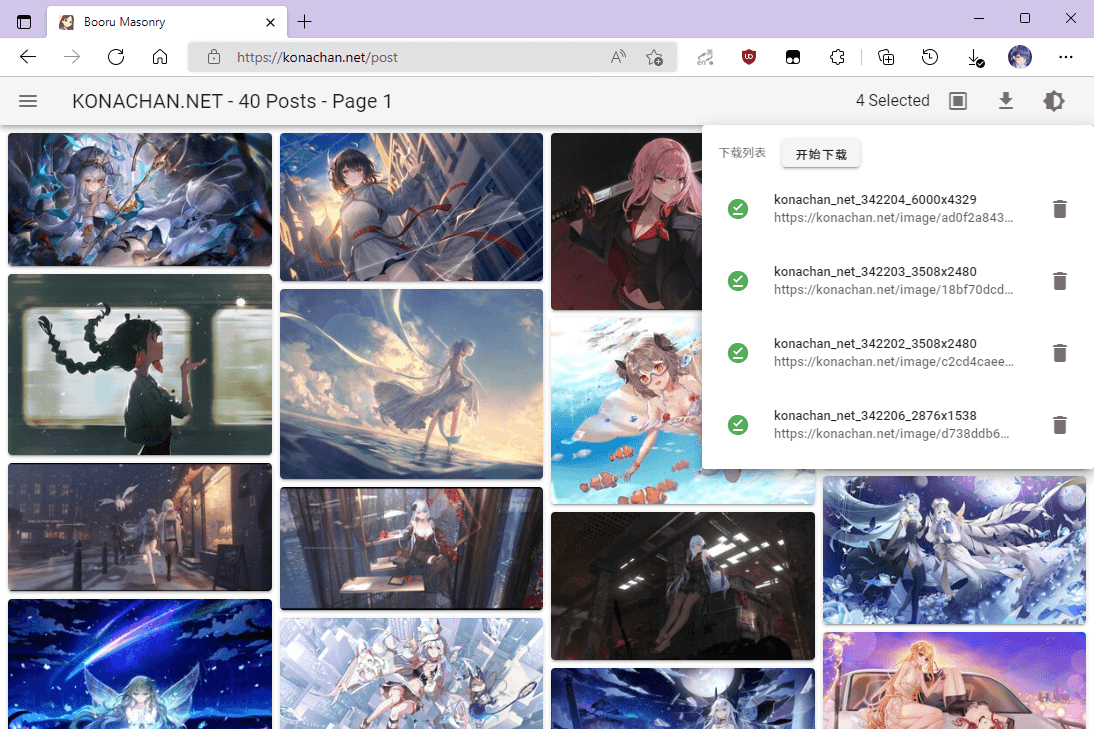Screen dimensions: 1094x729
Task: Open the uBlock Origin shield extension
Action: coord(749,57)
